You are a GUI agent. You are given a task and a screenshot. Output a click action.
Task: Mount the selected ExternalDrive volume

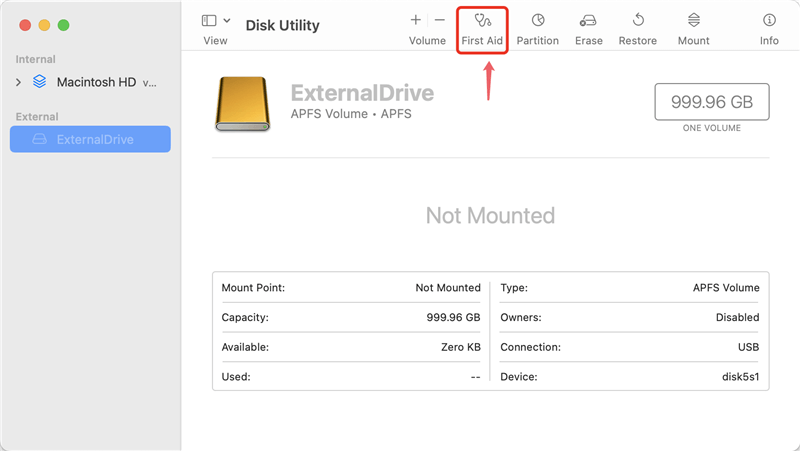[x=693, y=20]
